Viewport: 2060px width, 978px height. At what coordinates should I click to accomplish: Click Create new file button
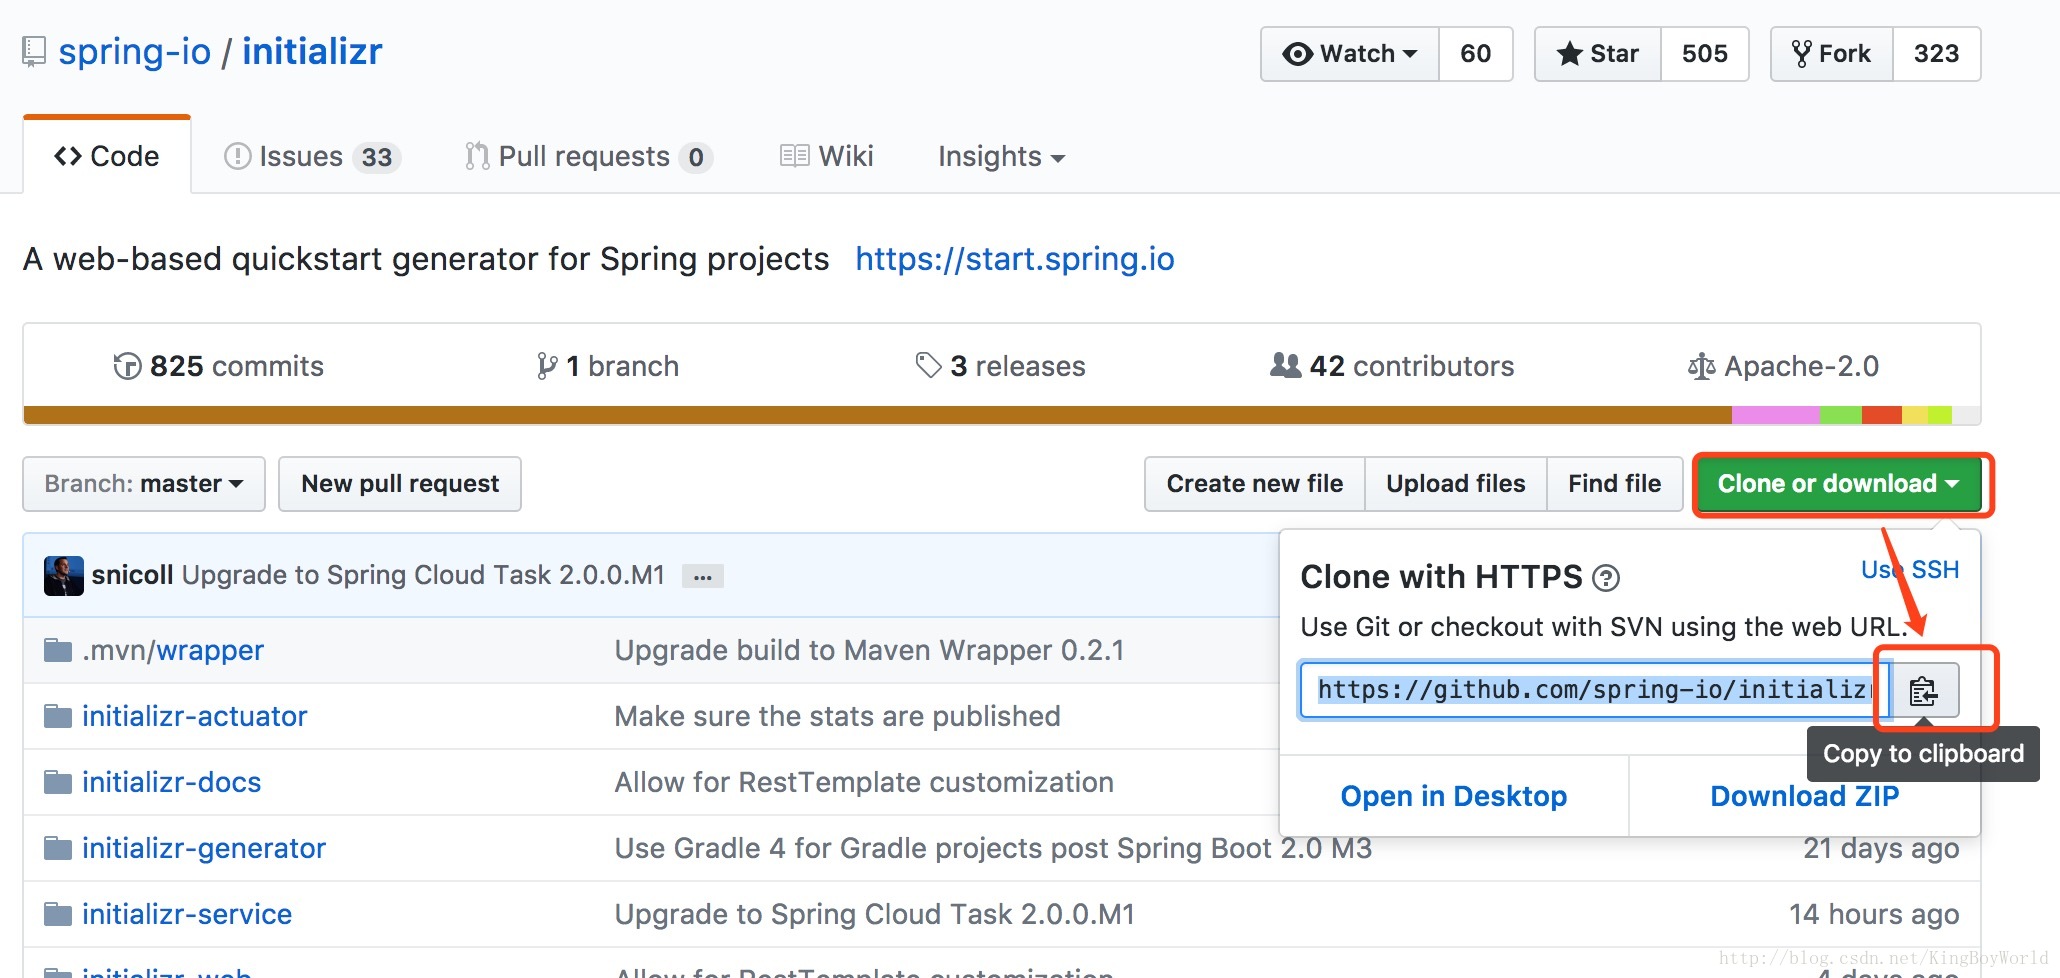coord(1254,484)
